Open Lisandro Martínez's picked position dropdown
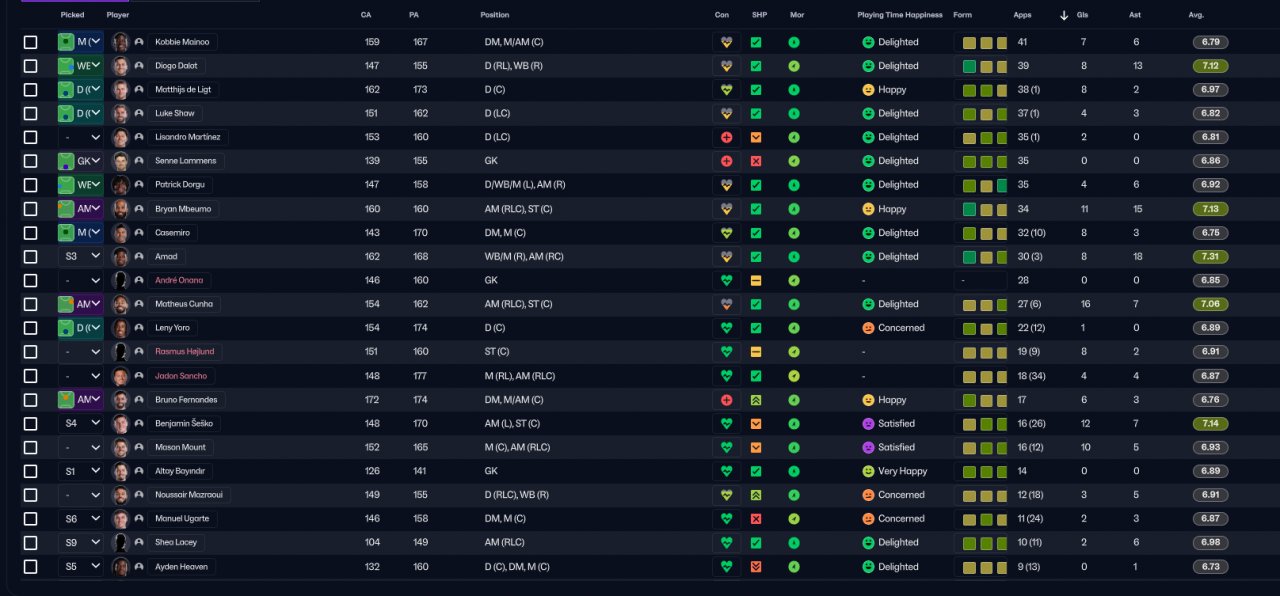 (x=96, y=137)
